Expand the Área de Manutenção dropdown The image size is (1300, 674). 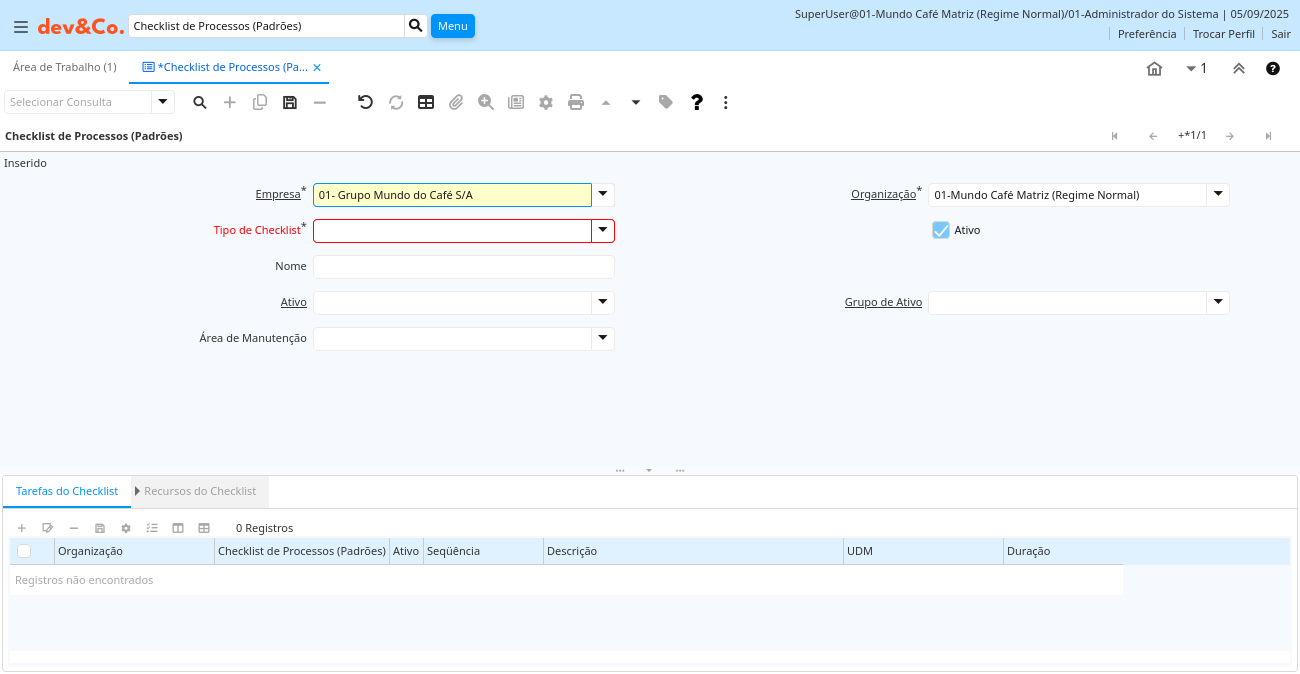tap(602, 339)
